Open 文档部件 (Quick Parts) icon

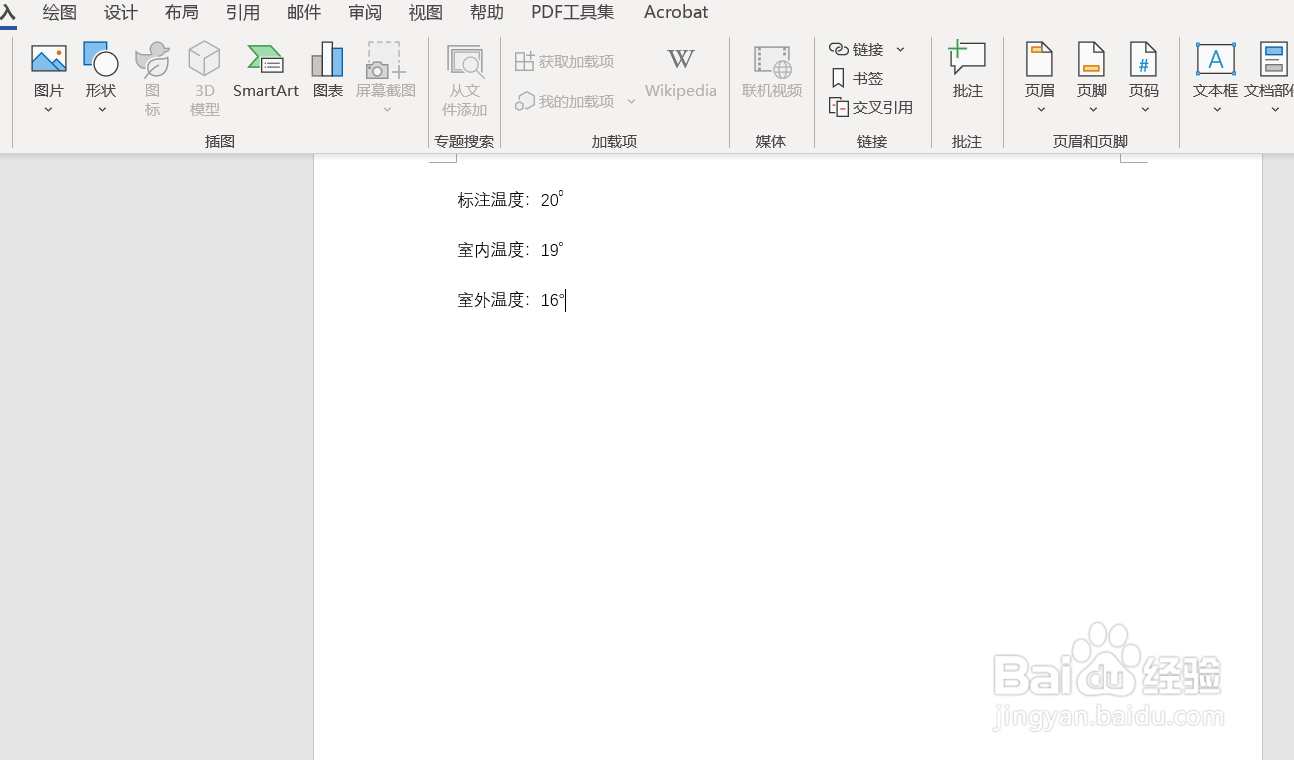click(1274, 59)
